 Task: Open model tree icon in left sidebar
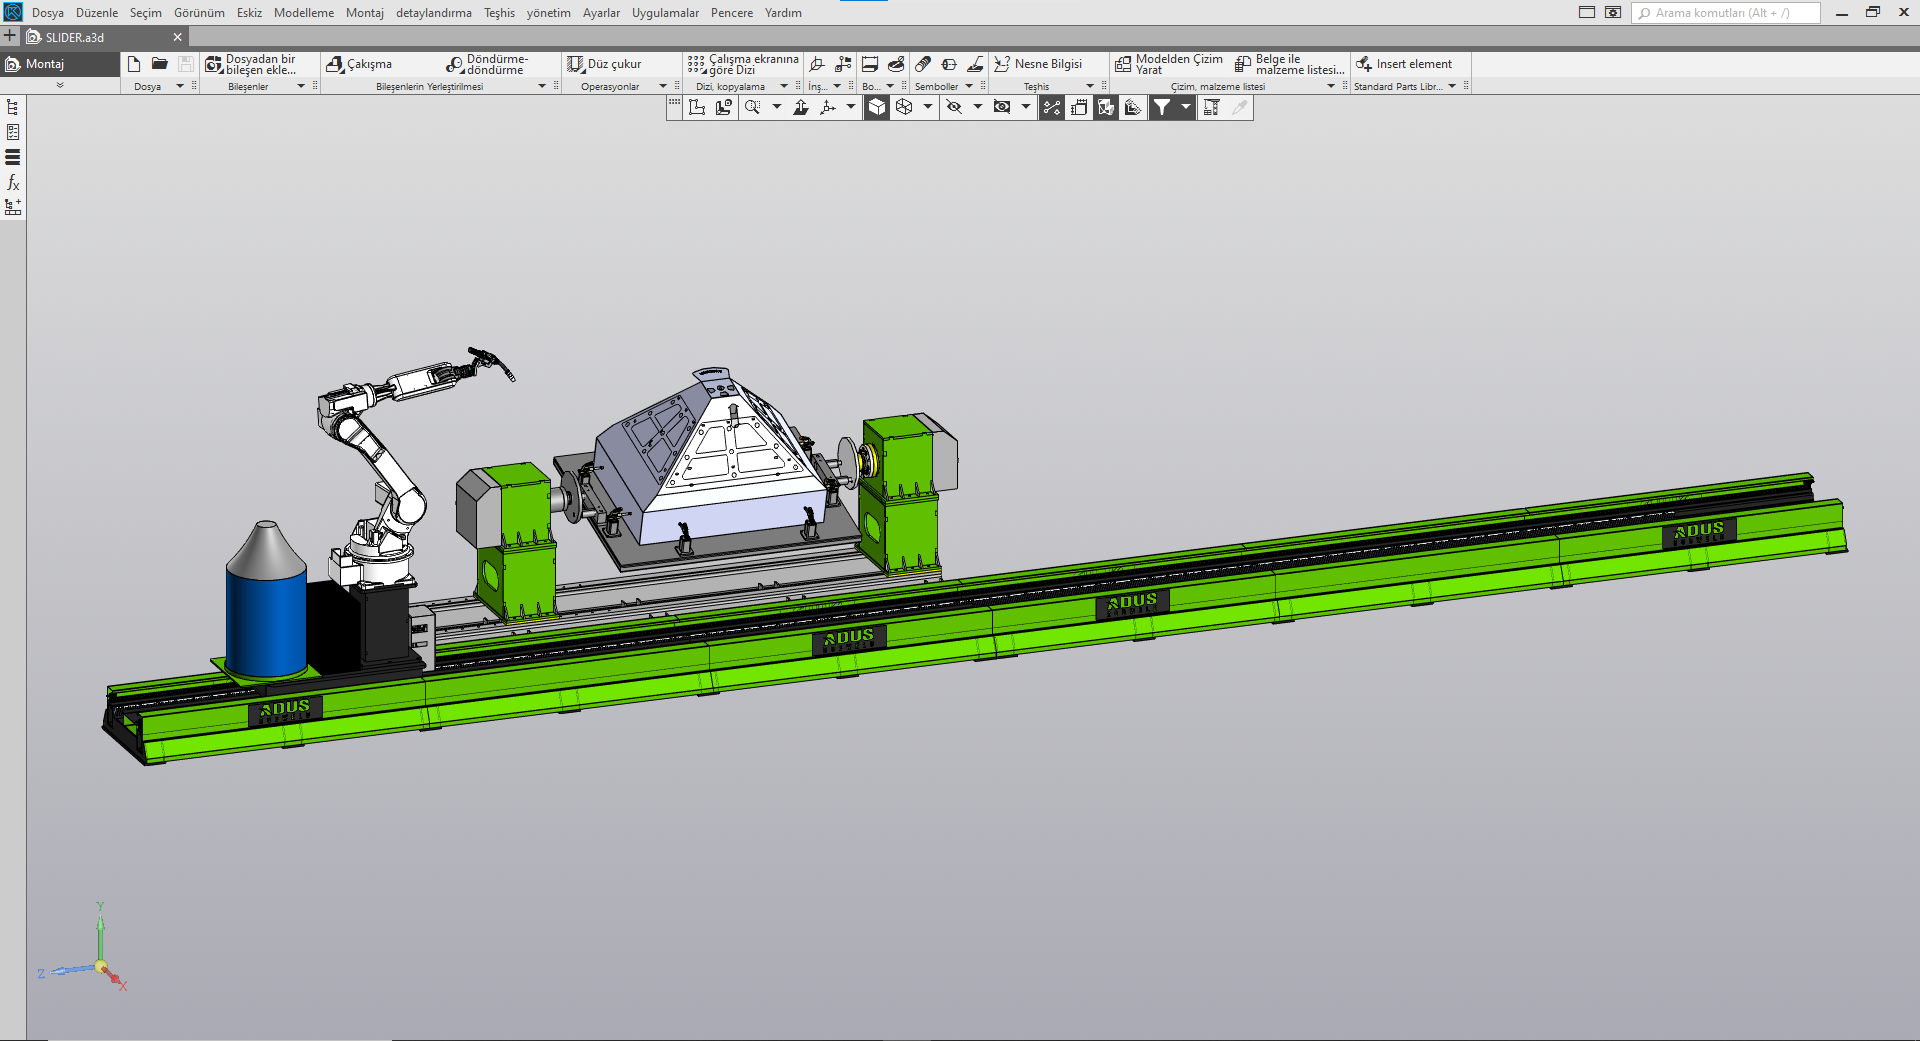pos(13,107)
